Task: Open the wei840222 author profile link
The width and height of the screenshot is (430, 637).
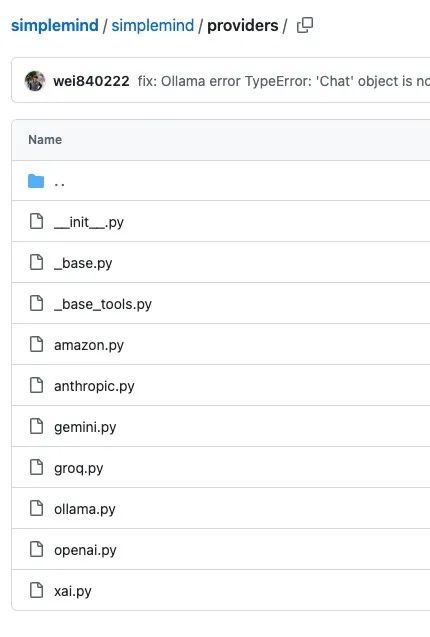Action: (x=91, y=81)
